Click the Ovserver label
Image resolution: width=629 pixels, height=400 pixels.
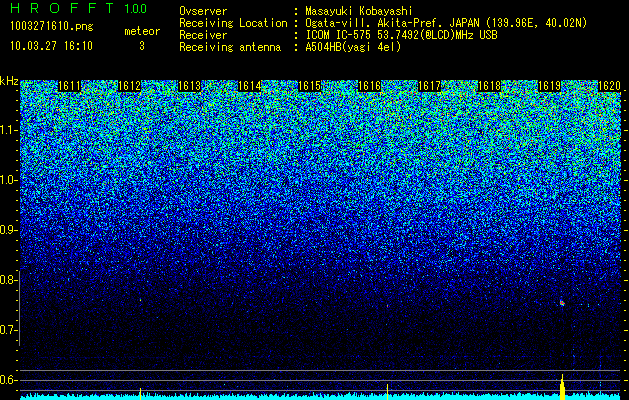(203, 11)
